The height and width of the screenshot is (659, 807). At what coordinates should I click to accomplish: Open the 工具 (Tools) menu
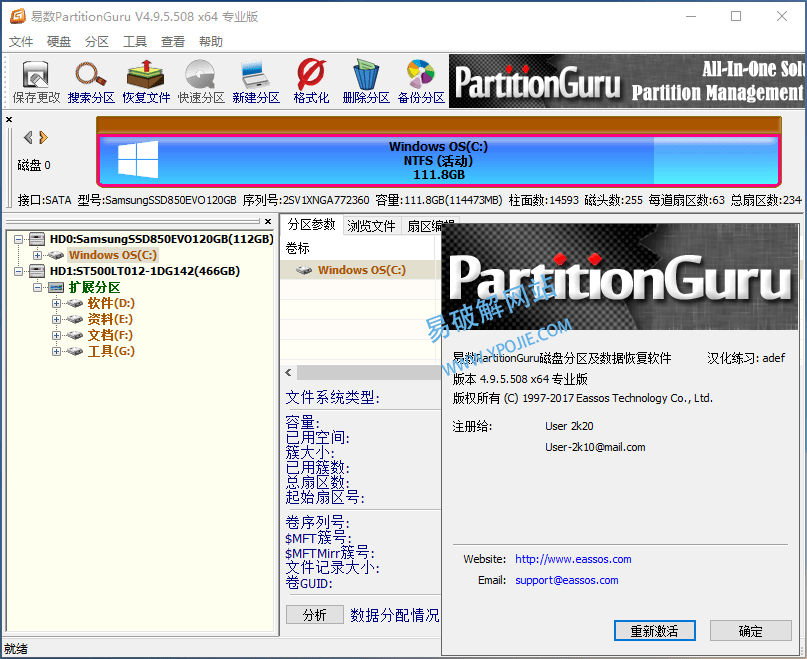[135, 41]
